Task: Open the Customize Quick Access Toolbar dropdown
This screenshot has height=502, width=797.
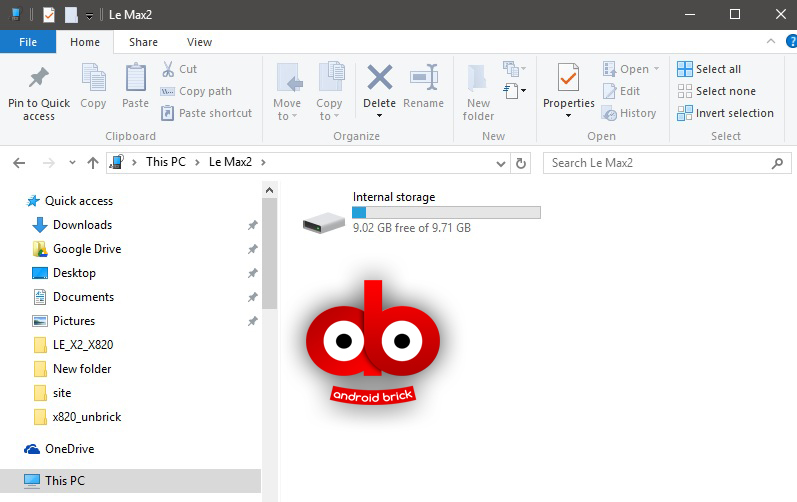Action: pos(89,15)
